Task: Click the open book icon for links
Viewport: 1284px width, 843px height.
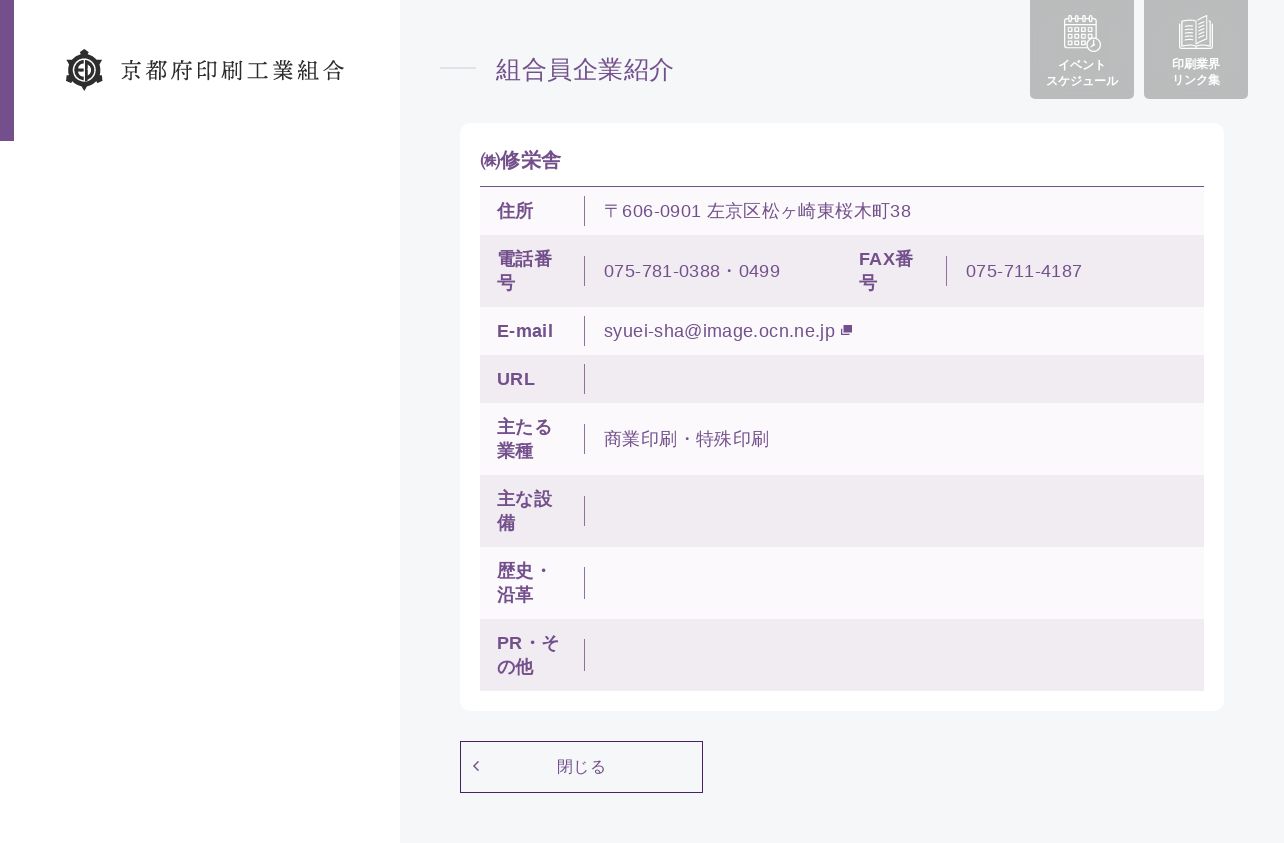Action: [1196, 33]
